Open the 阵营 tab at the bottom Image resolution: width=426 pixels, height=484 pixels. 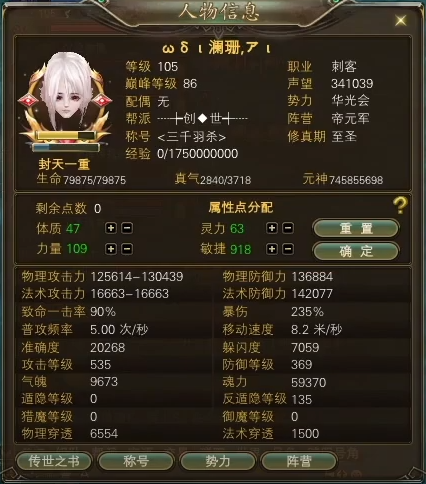coord(299,461)
